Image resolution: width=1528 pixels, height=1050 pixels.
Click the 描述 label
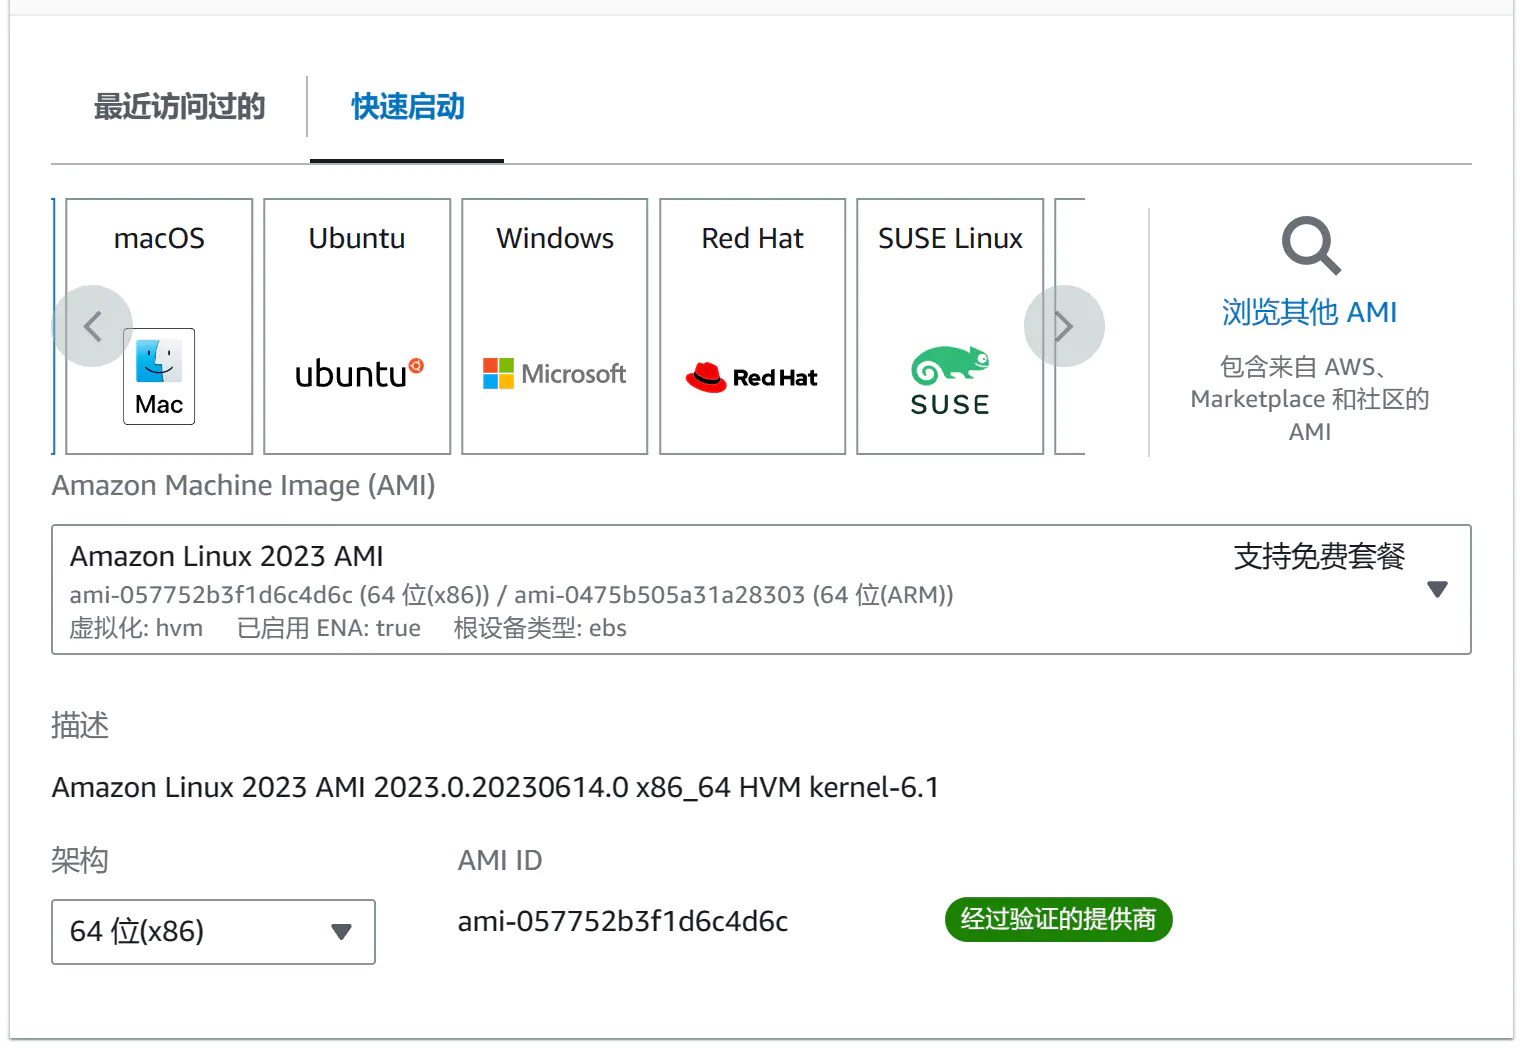coord(80,725)
